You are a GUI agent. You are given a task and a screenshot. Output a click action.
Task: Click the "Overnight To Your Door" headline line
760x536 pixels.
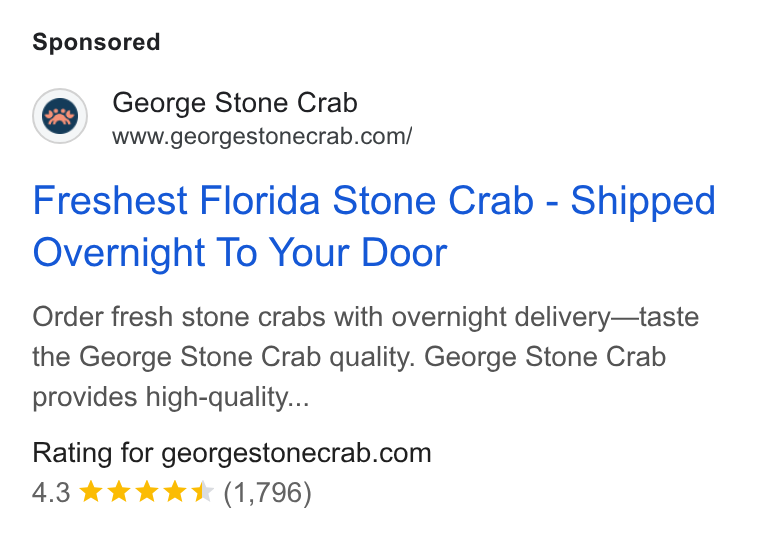tap(240, 252)
